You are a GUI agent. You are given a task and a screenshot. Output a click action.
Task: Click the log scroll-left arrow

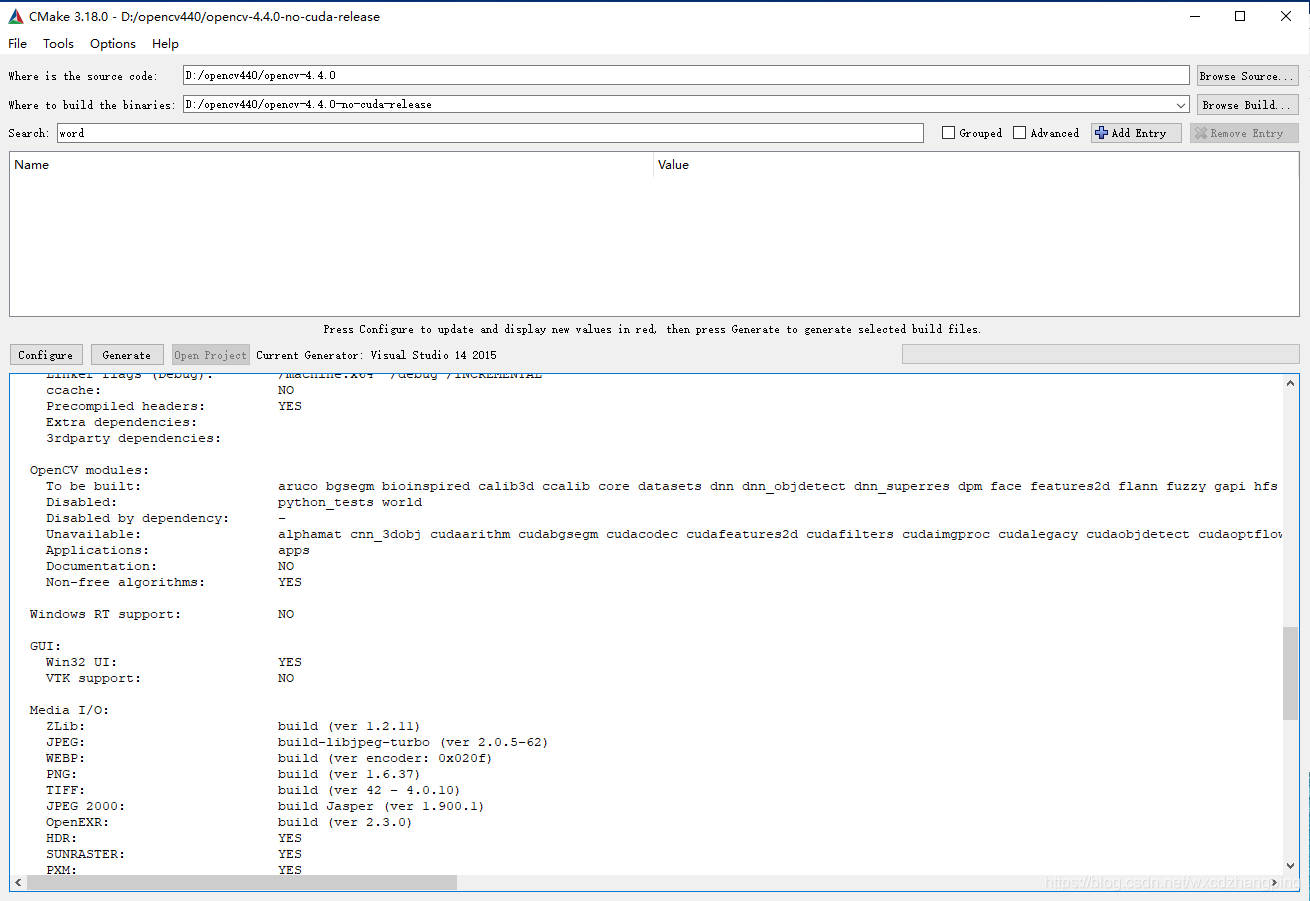pos(18,883)
